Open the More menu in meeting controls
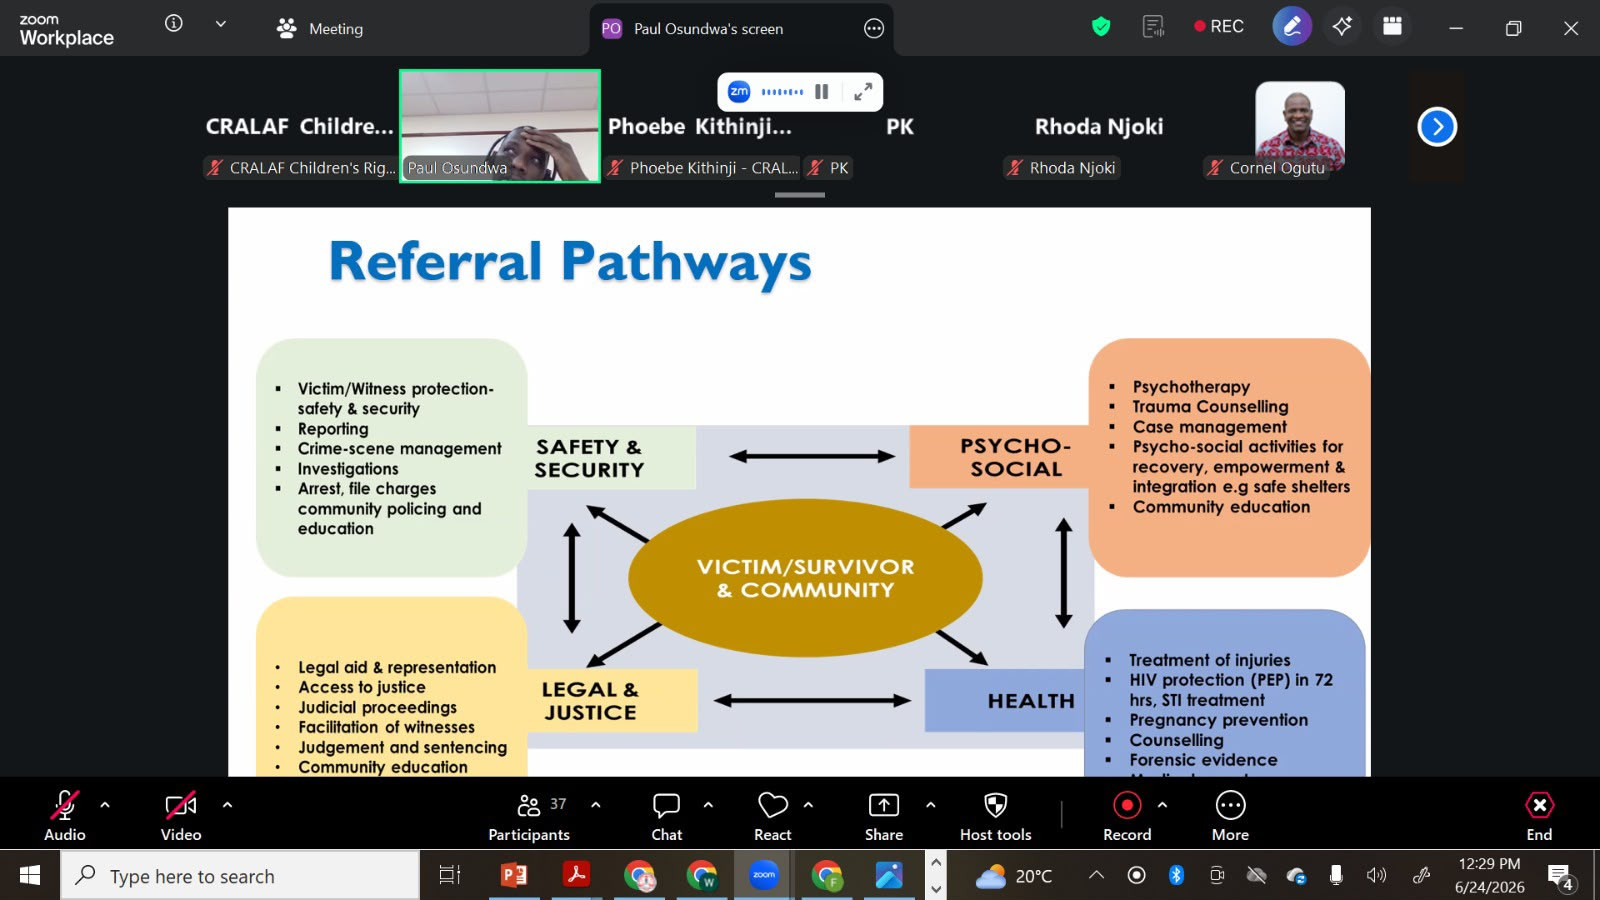Viewport: 1600px width, 900px height. [x=1230, y=816]
